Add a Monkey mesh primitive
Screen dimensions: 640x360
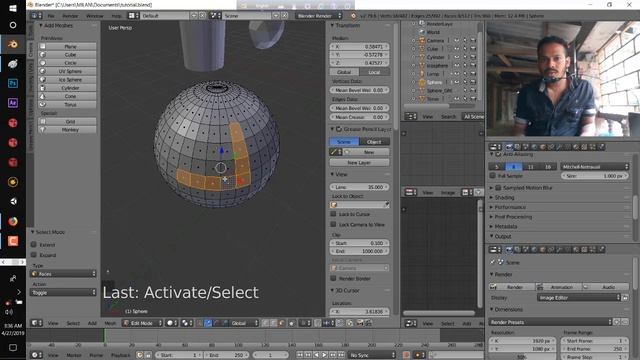pyautogui.click(x=67, y=130)
